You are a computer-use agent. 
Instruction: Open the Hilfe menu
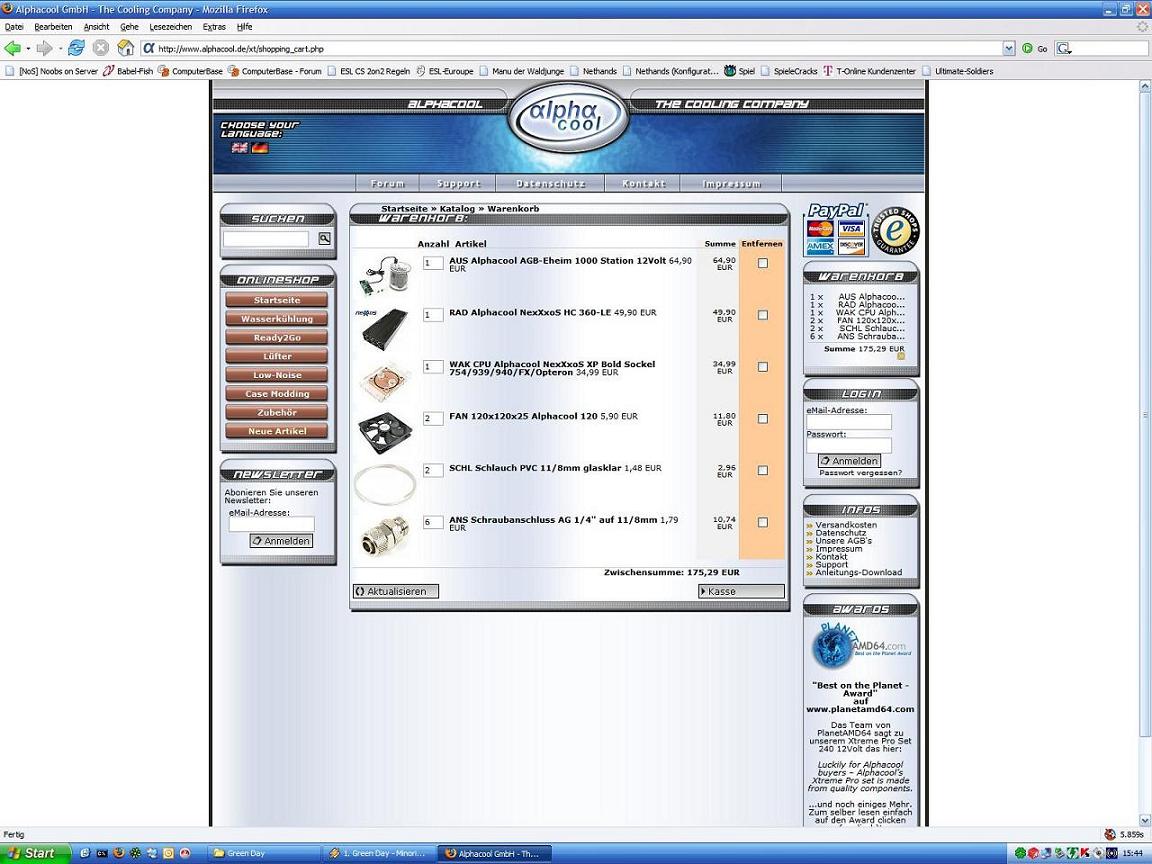(245, 26)
